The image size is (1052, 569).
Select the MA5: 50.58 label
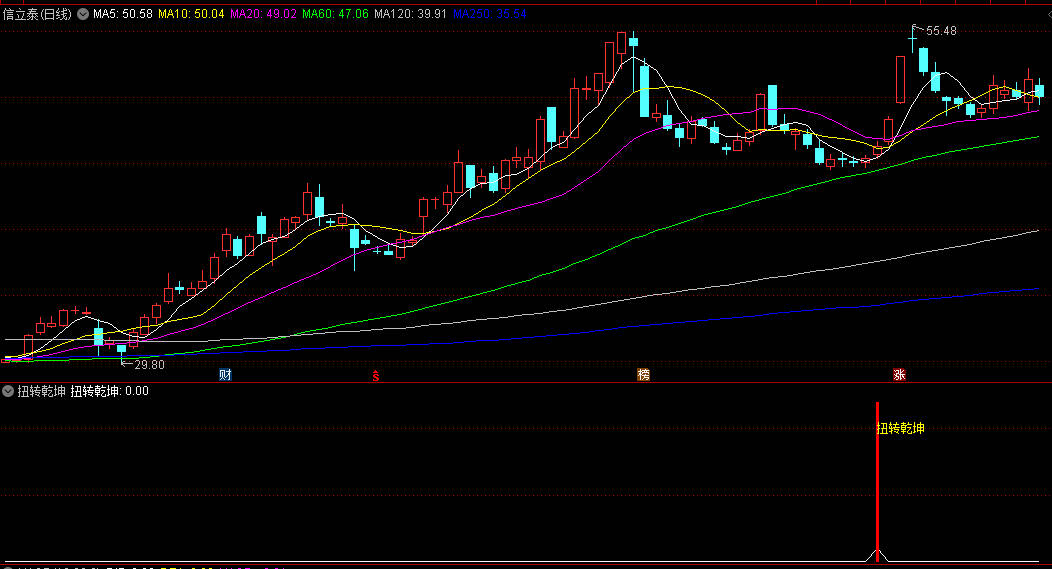tap(123, 13)
